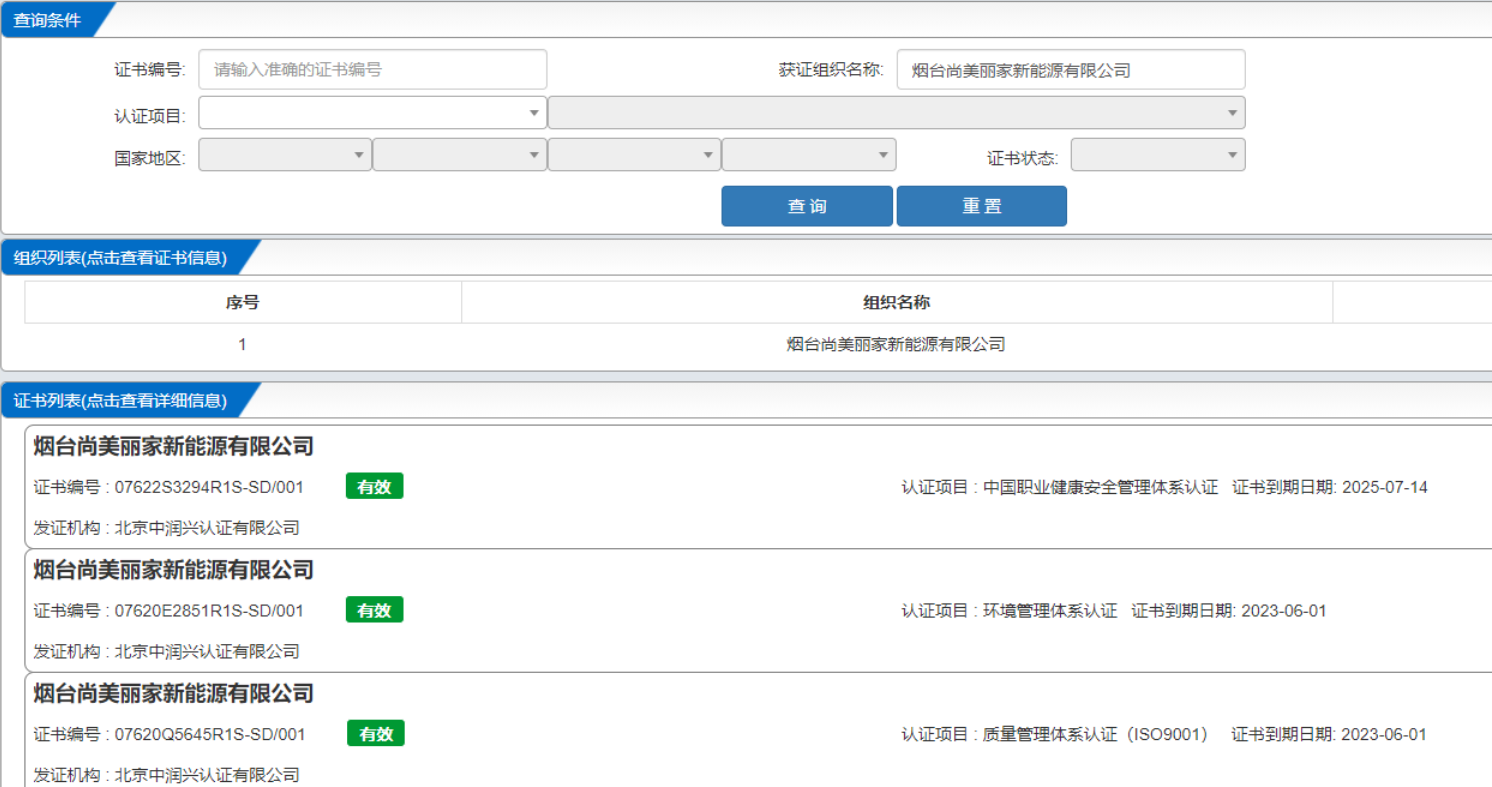The width and height of the screenshot is (1492, 787).
Task: Click the 查询 button
Action: (x=807, y=206)
